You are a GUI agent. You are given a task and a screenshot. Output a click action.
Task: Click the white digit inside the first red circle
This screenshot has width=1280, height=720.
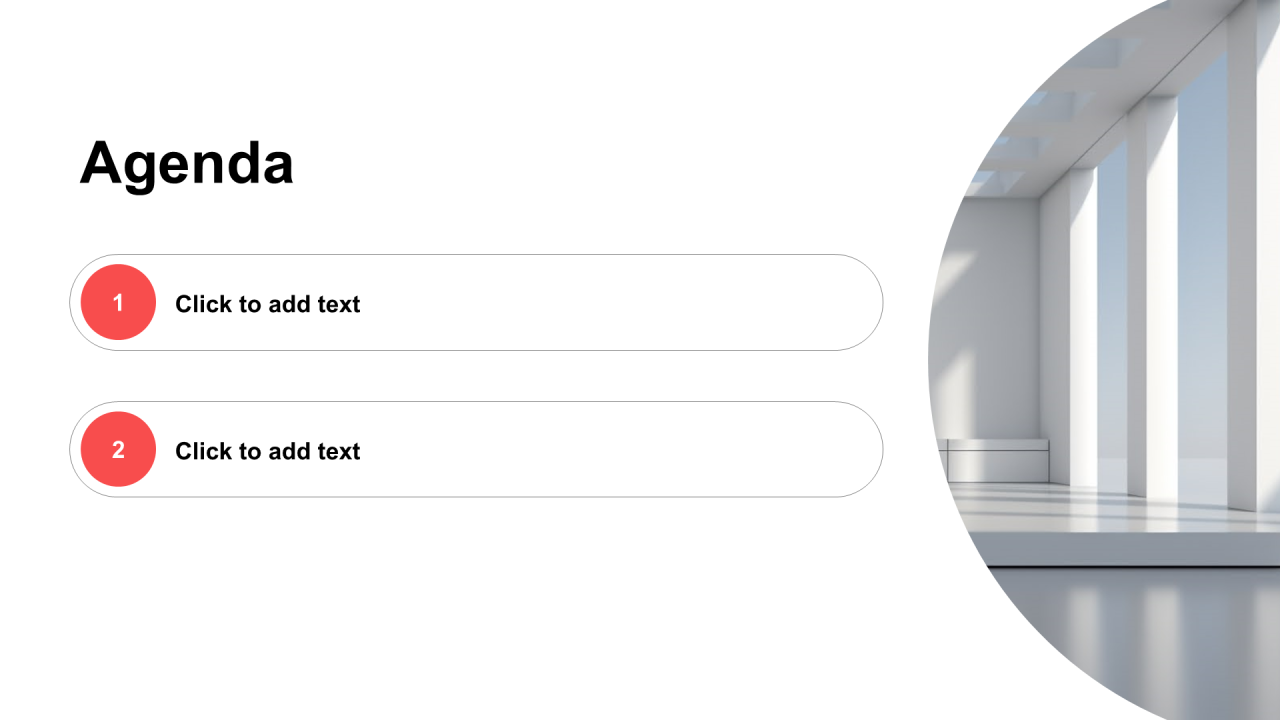[x=118, y=303]
